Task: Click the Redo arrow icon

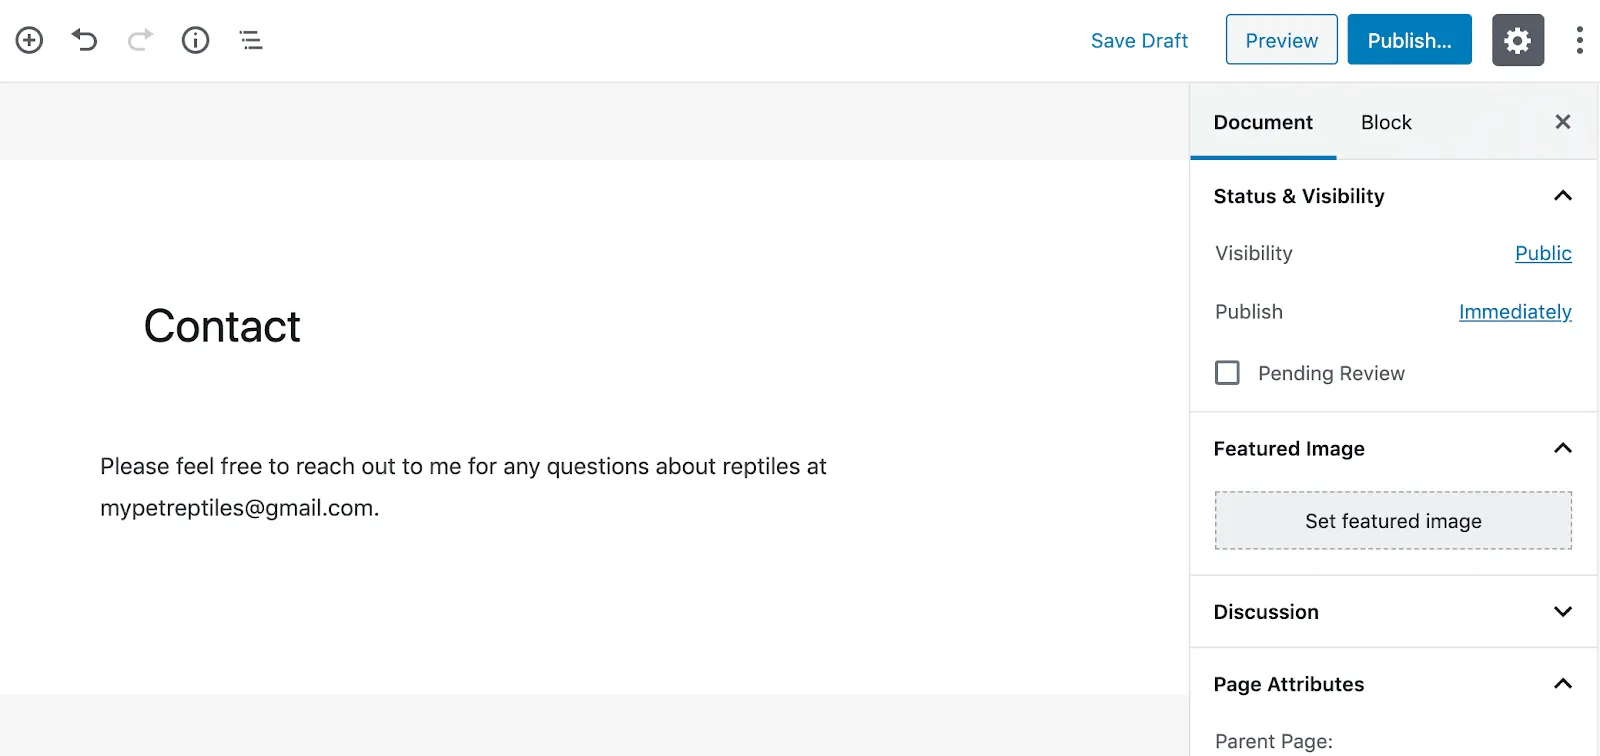Action: [140, 40]
